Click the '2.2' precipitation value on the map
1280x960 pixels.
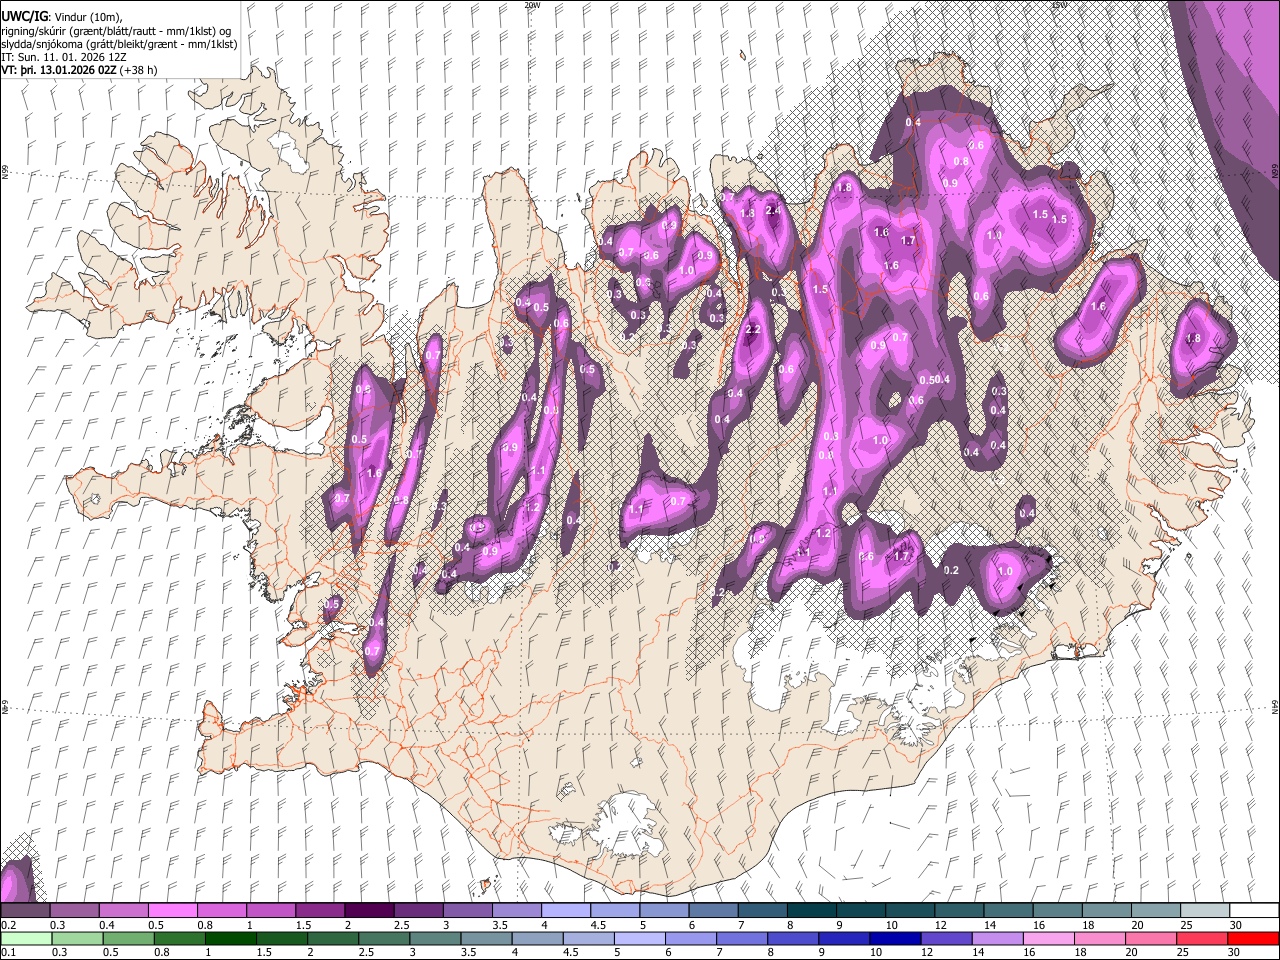tap(754, 330)
